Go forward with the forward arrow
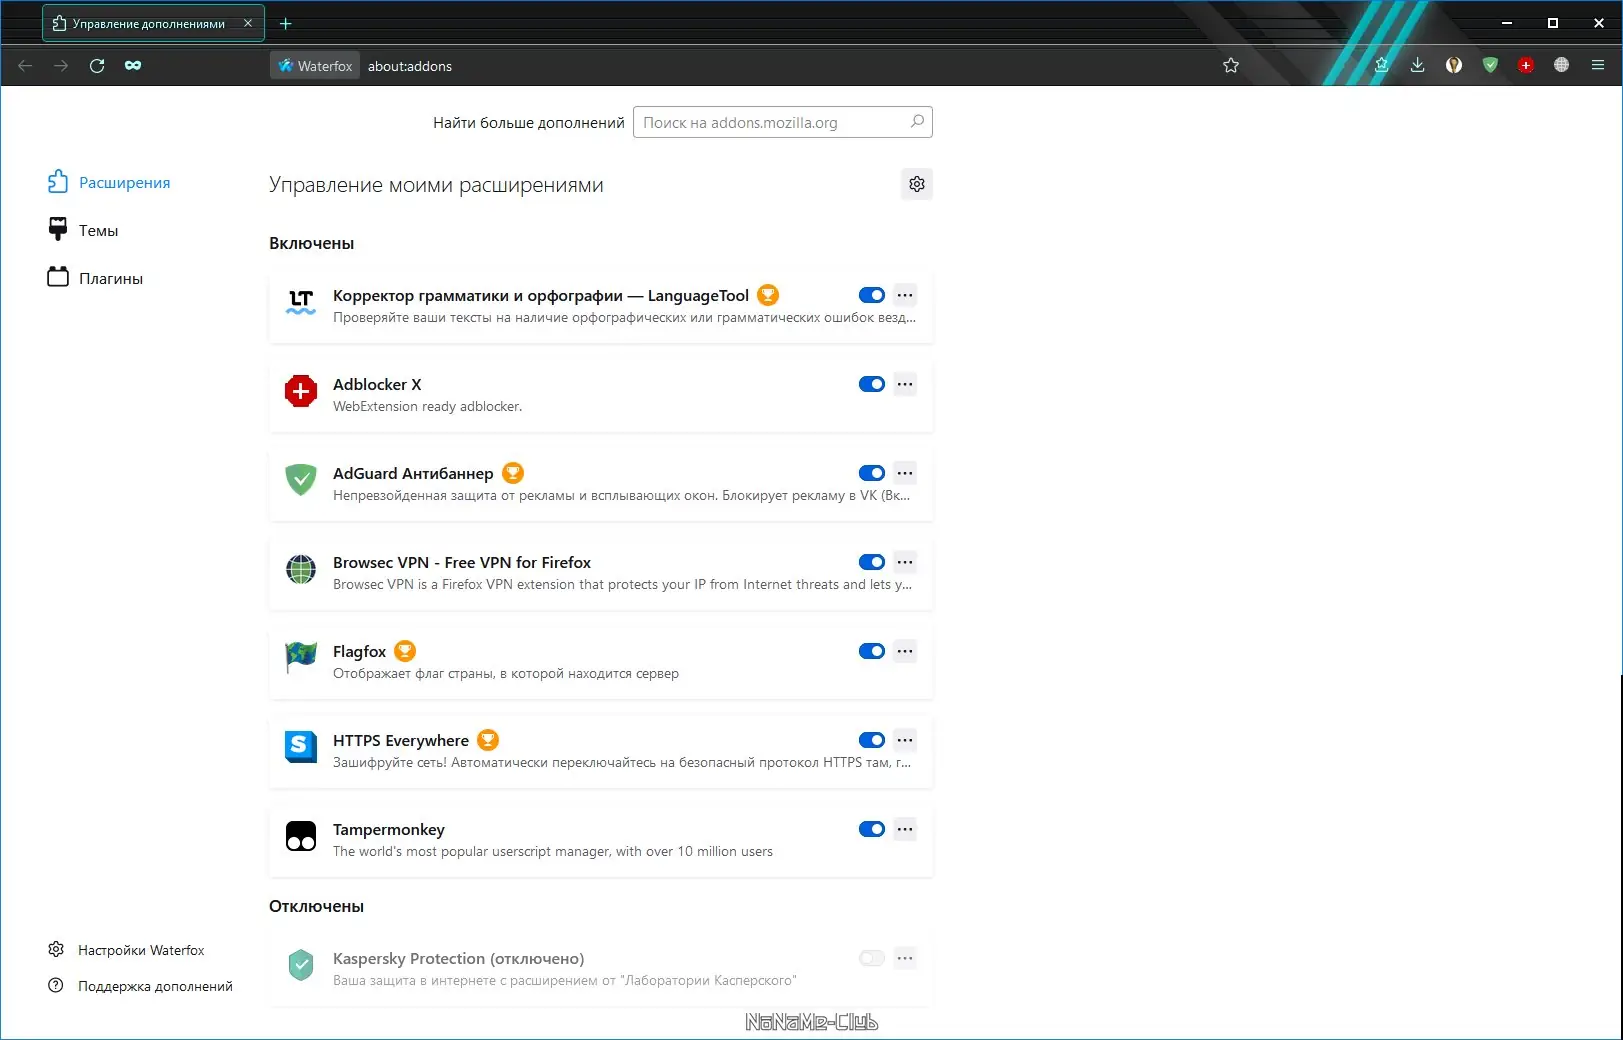The height and width of the screenshot is (1040, 1623). click(x=61, y=66)
